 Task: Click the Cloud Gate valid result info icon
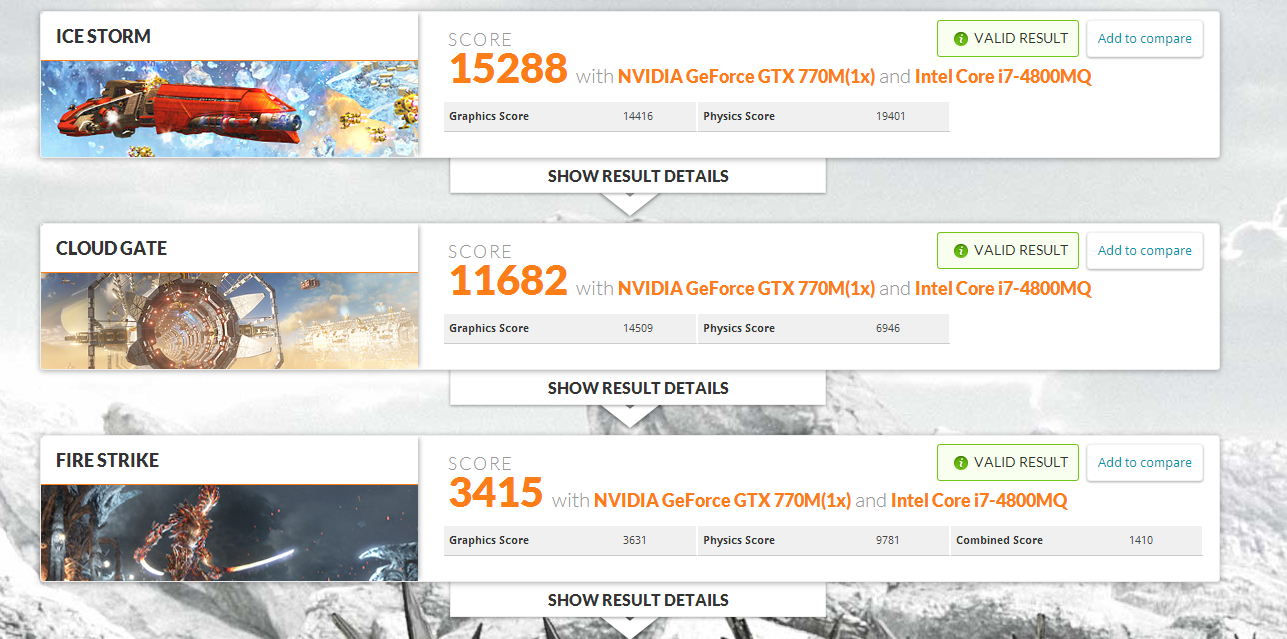[961, 251]
